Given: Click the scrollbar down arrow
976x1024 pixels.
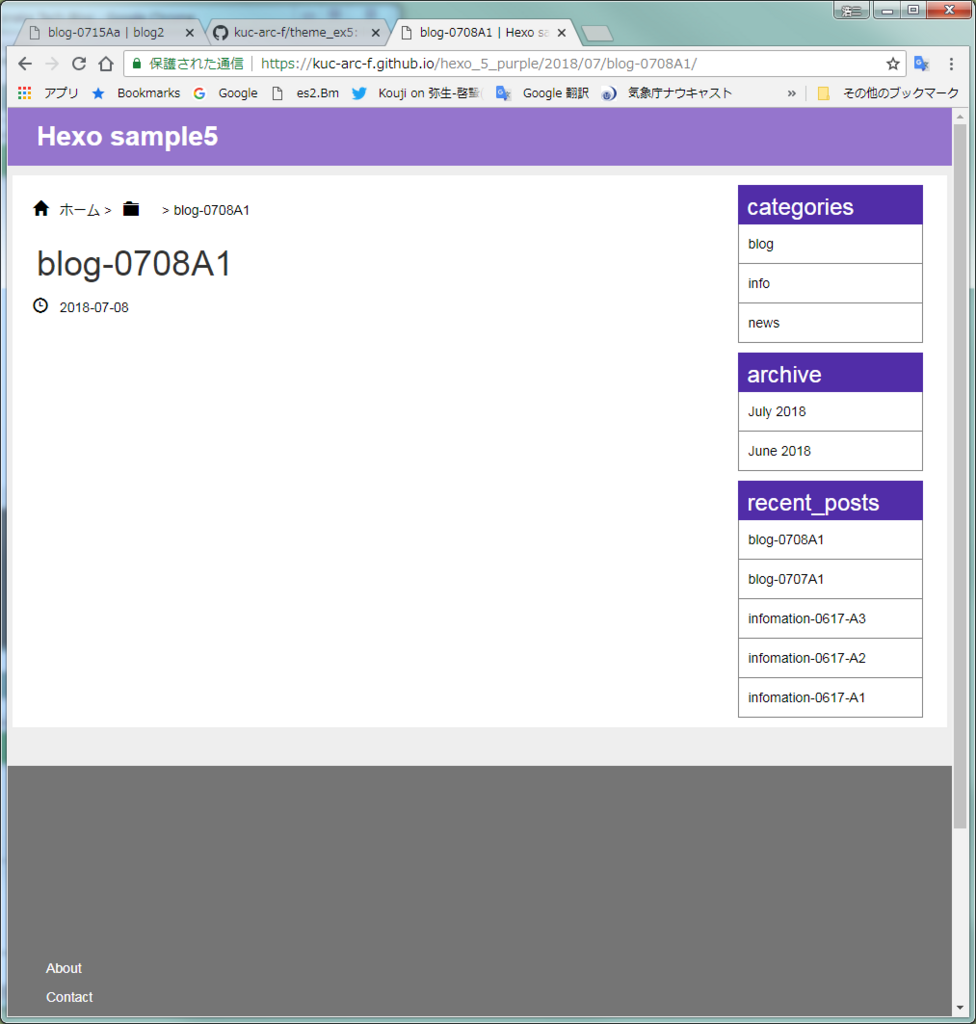Looking at the screenshot, I should 959,1008.
